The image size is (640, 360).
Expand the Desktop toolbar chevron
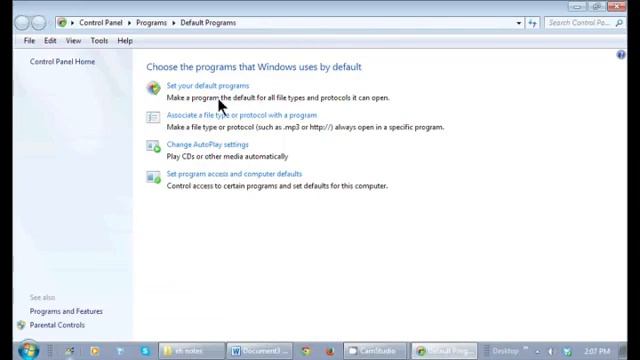tap(526, 349)
